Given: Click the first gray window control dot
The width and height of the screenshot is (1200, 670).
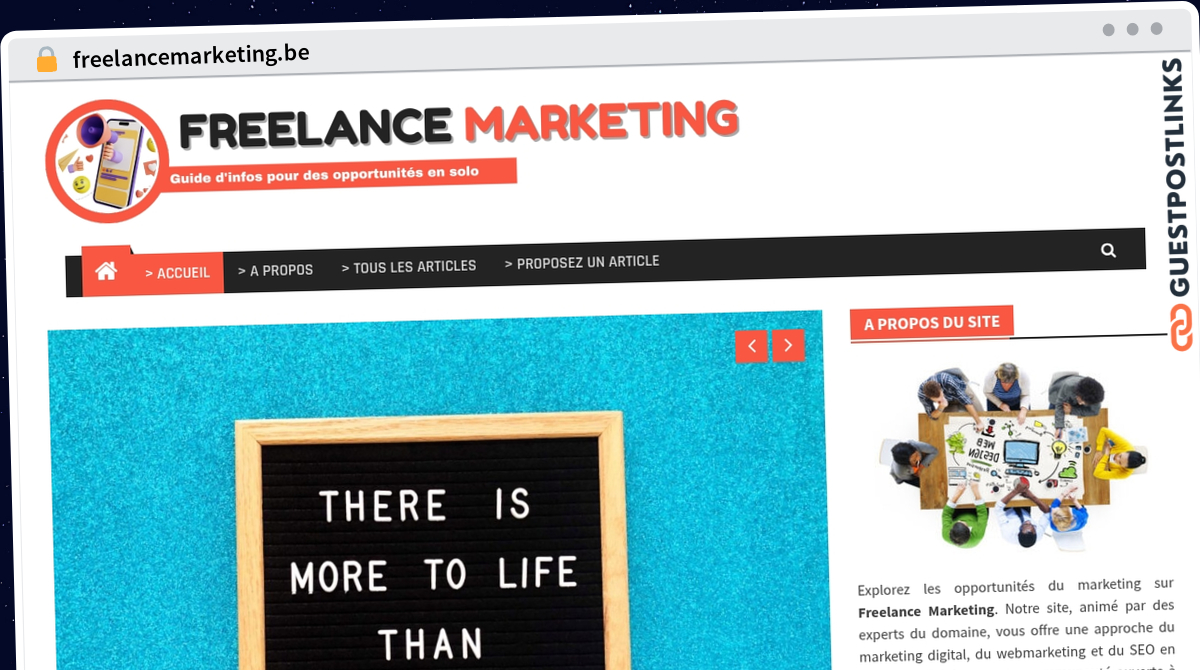Looking at the screenshot, I should pyautogui.click(x=1109, y=30).
